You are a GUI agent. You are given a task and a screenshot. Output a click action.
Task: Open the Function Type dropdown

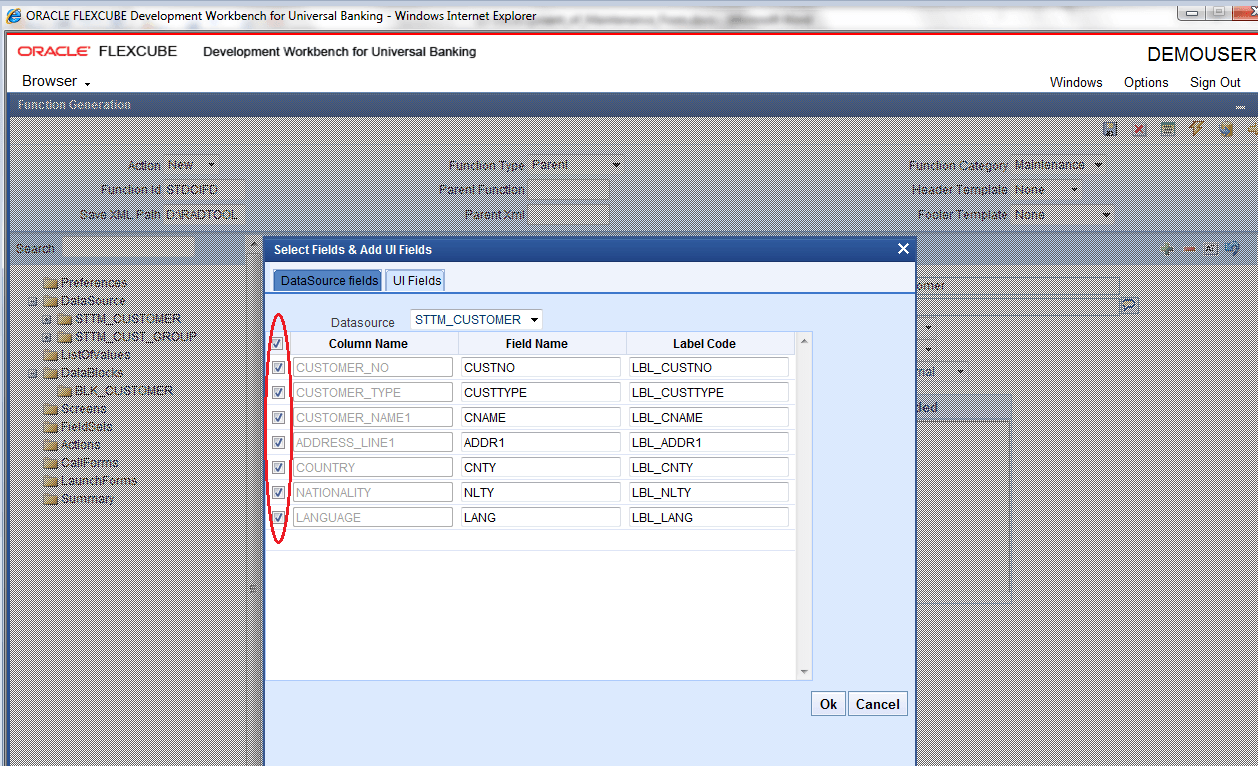coord(576,165)
